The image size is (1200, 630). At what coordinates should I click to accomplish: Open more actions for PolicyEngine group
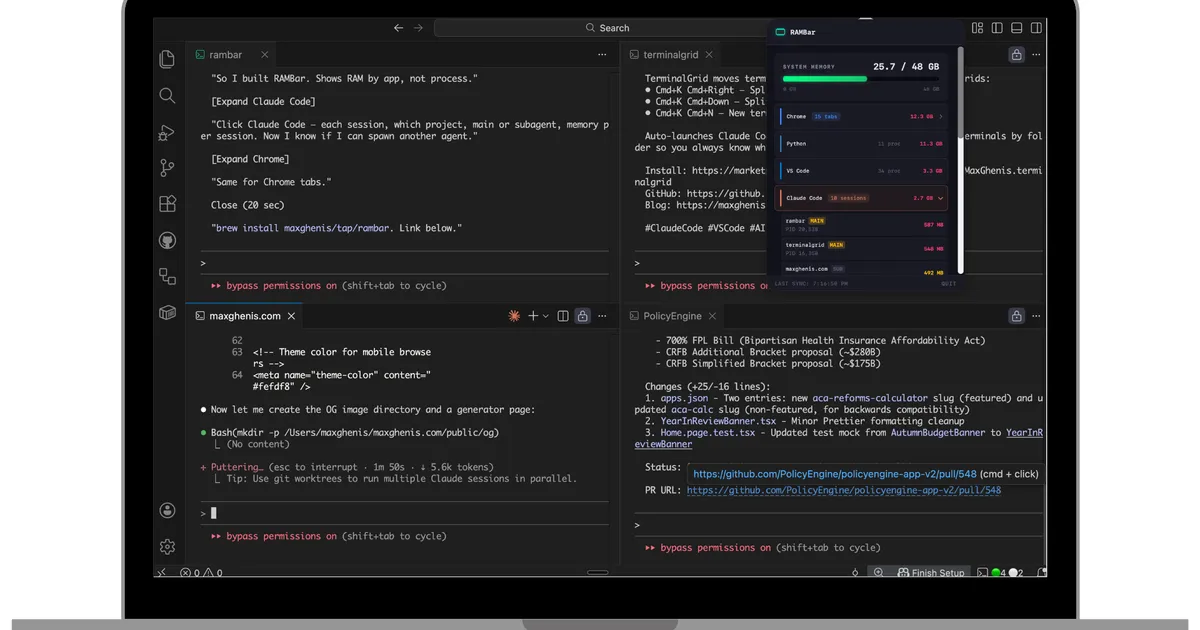point(1036,316)
